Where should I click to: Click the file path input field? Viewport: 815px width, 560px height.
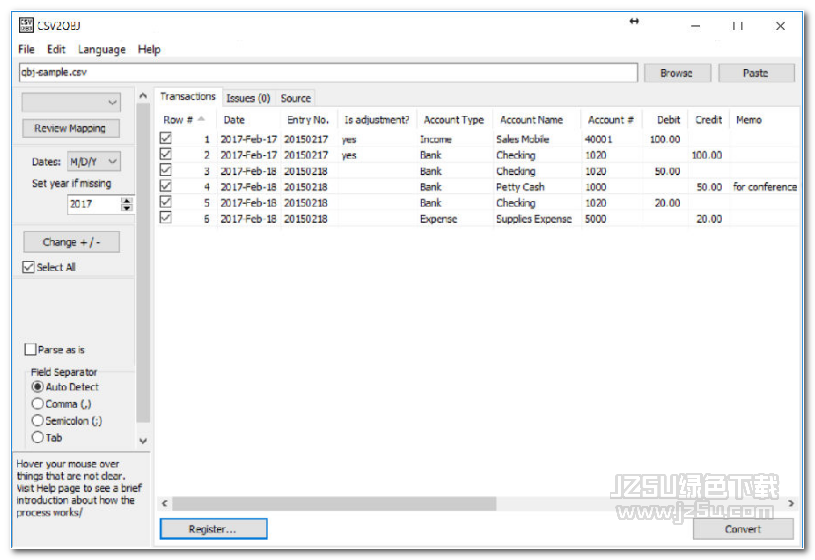point(328,72)
